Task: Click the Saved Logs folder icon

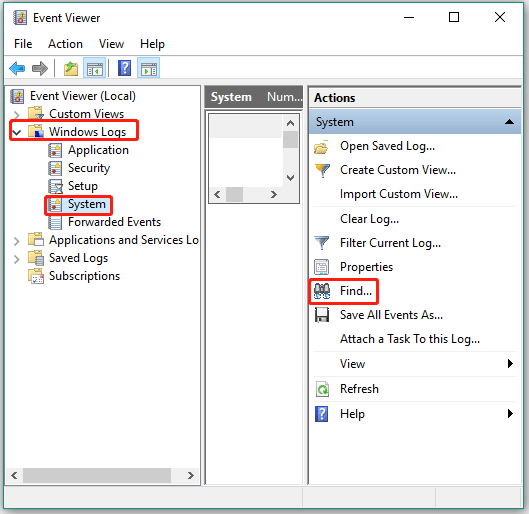Action: 36,258
